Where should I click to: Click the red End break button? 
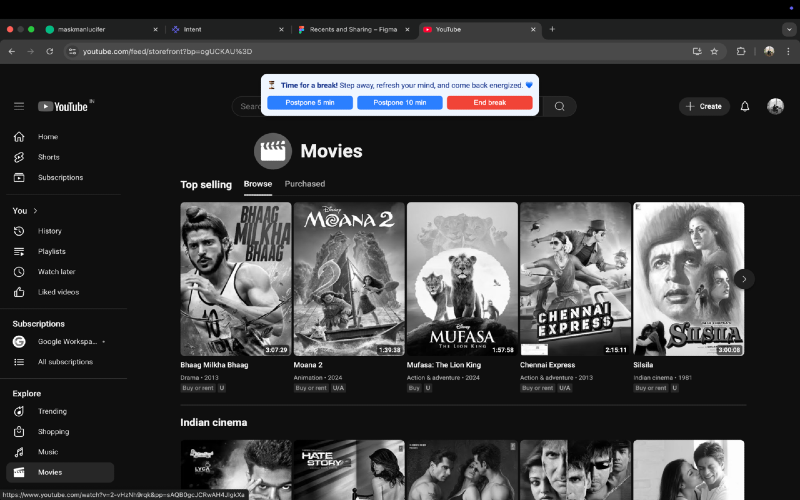(489, 103)
